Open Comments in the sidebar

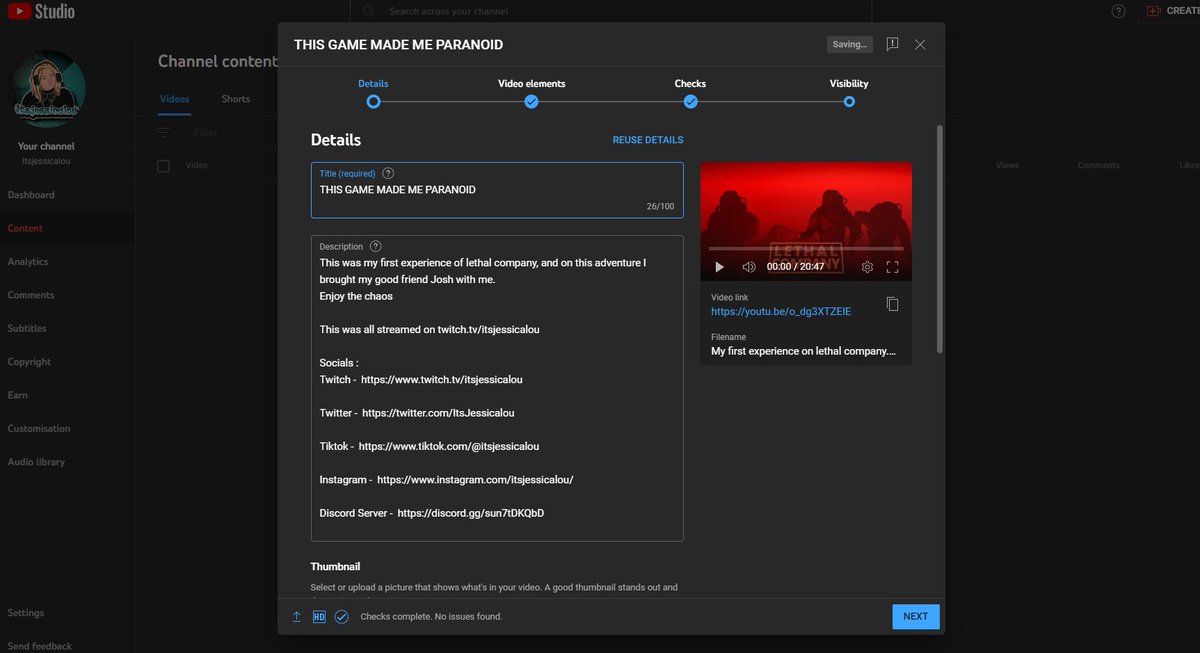(31, 295)
